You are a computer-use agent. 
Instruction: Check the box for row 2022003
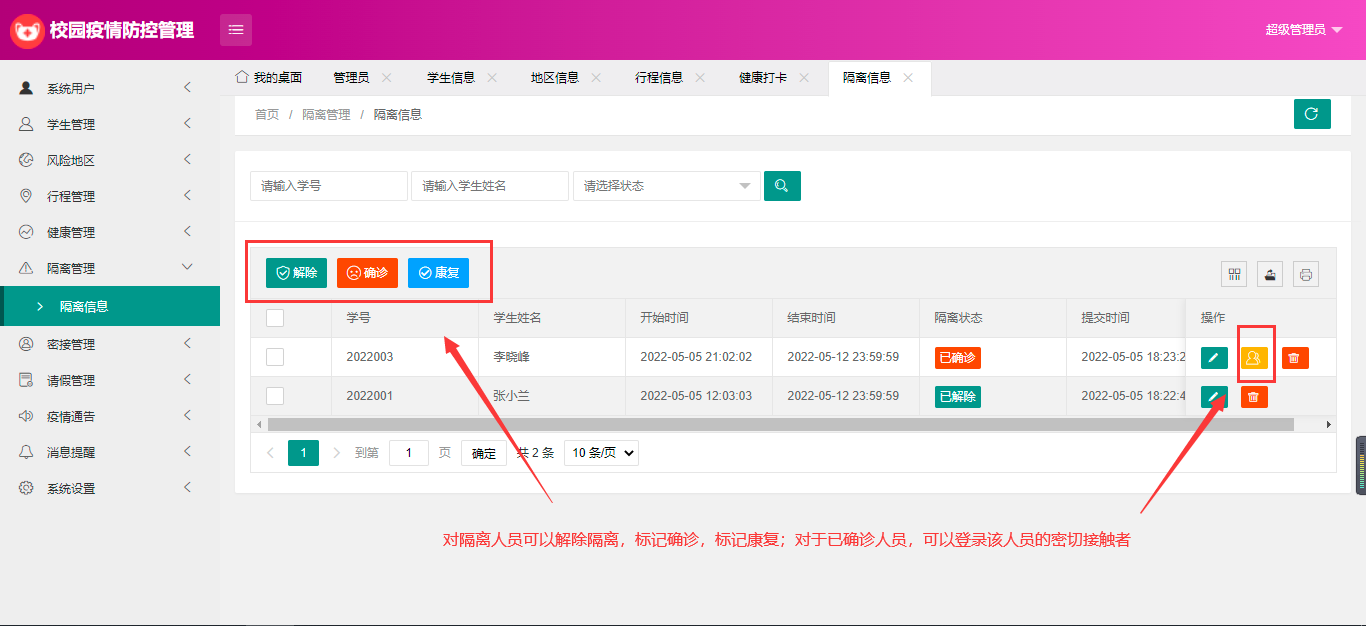click(275, 357)
